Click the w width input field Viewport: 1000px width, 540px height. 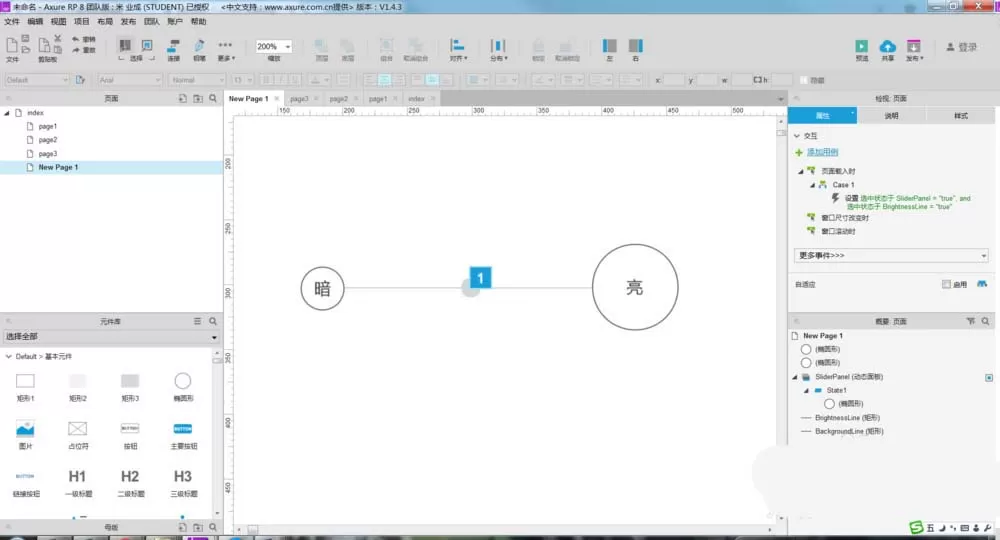(740, 80)
